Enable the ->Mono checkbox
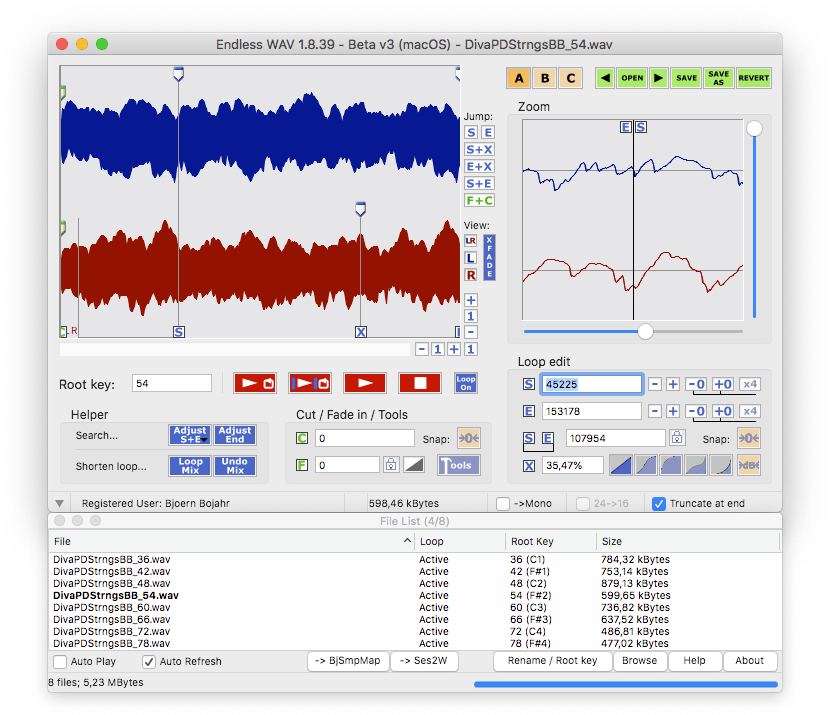This screenshot has width=834, height=715. click(x=503, y=503)
